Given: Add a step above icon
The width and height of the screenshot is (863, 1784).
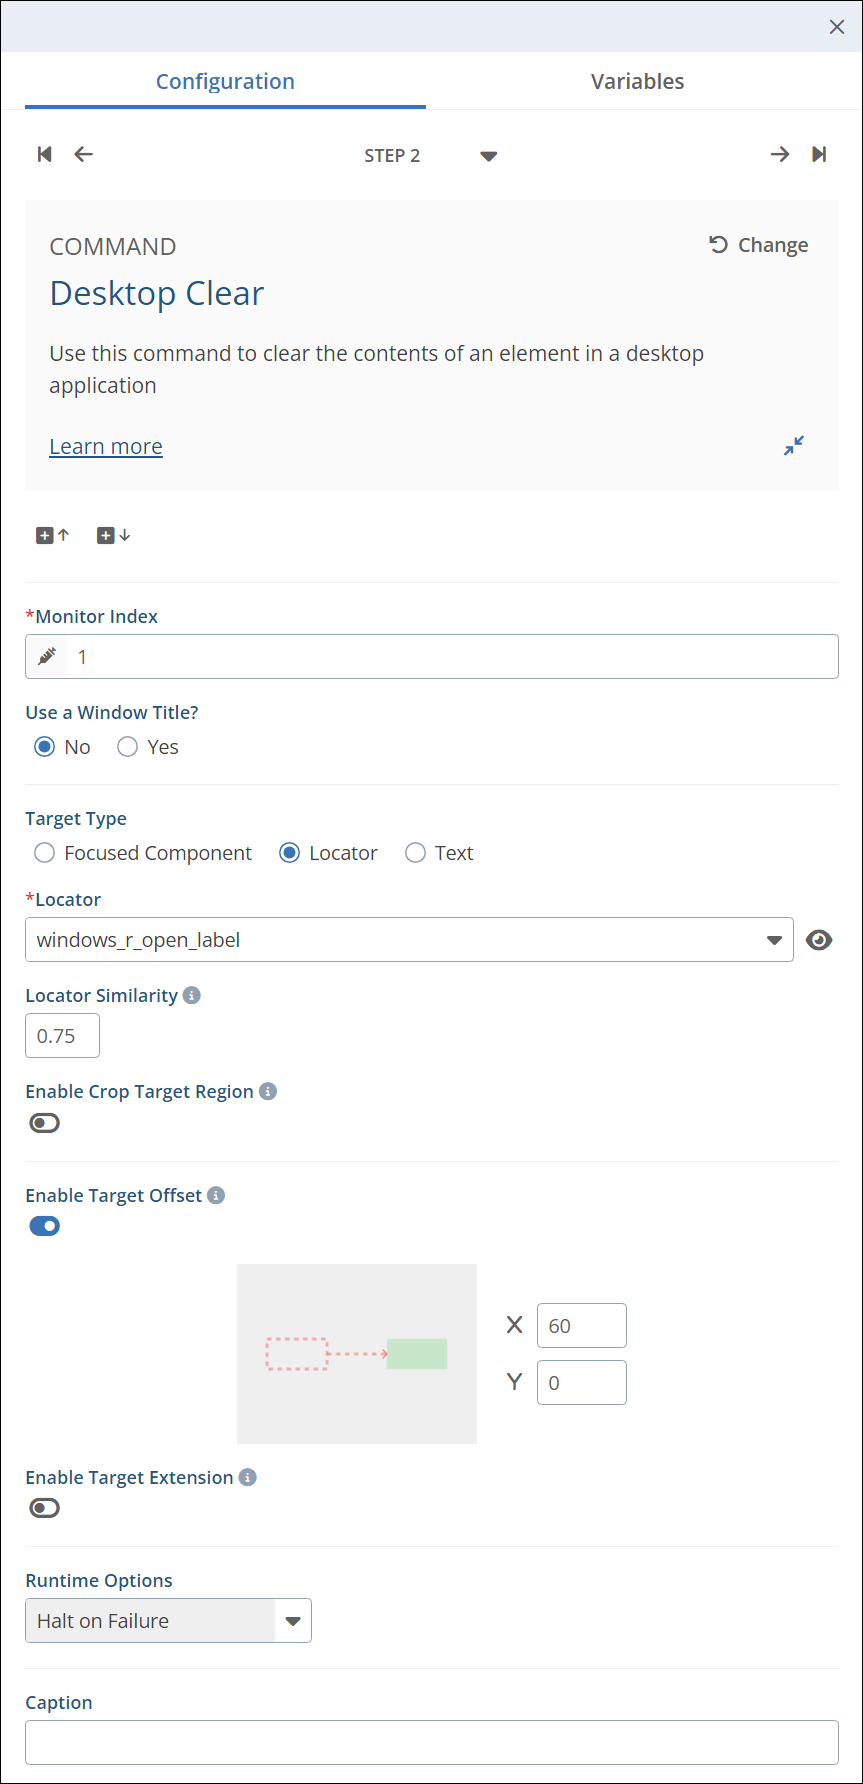Looking at the screenshot, I should pyautogui.click(x=52, y=535).
